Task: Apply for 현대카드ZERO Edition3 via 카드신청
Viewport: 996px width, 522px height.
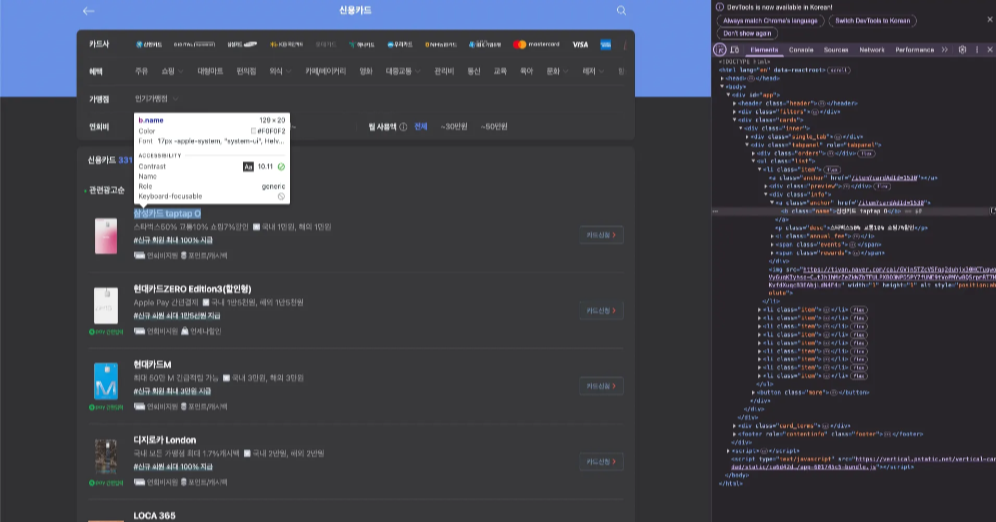Action: click(x=601, y=311)
